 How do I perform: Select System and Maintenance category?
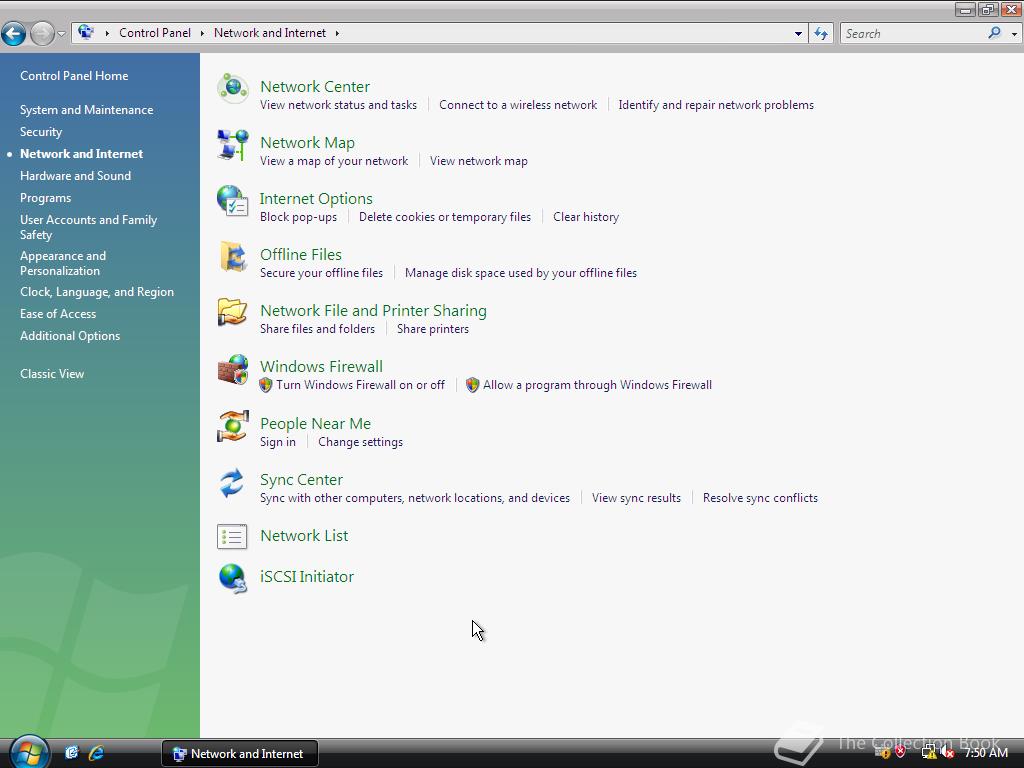coord(87,110)
